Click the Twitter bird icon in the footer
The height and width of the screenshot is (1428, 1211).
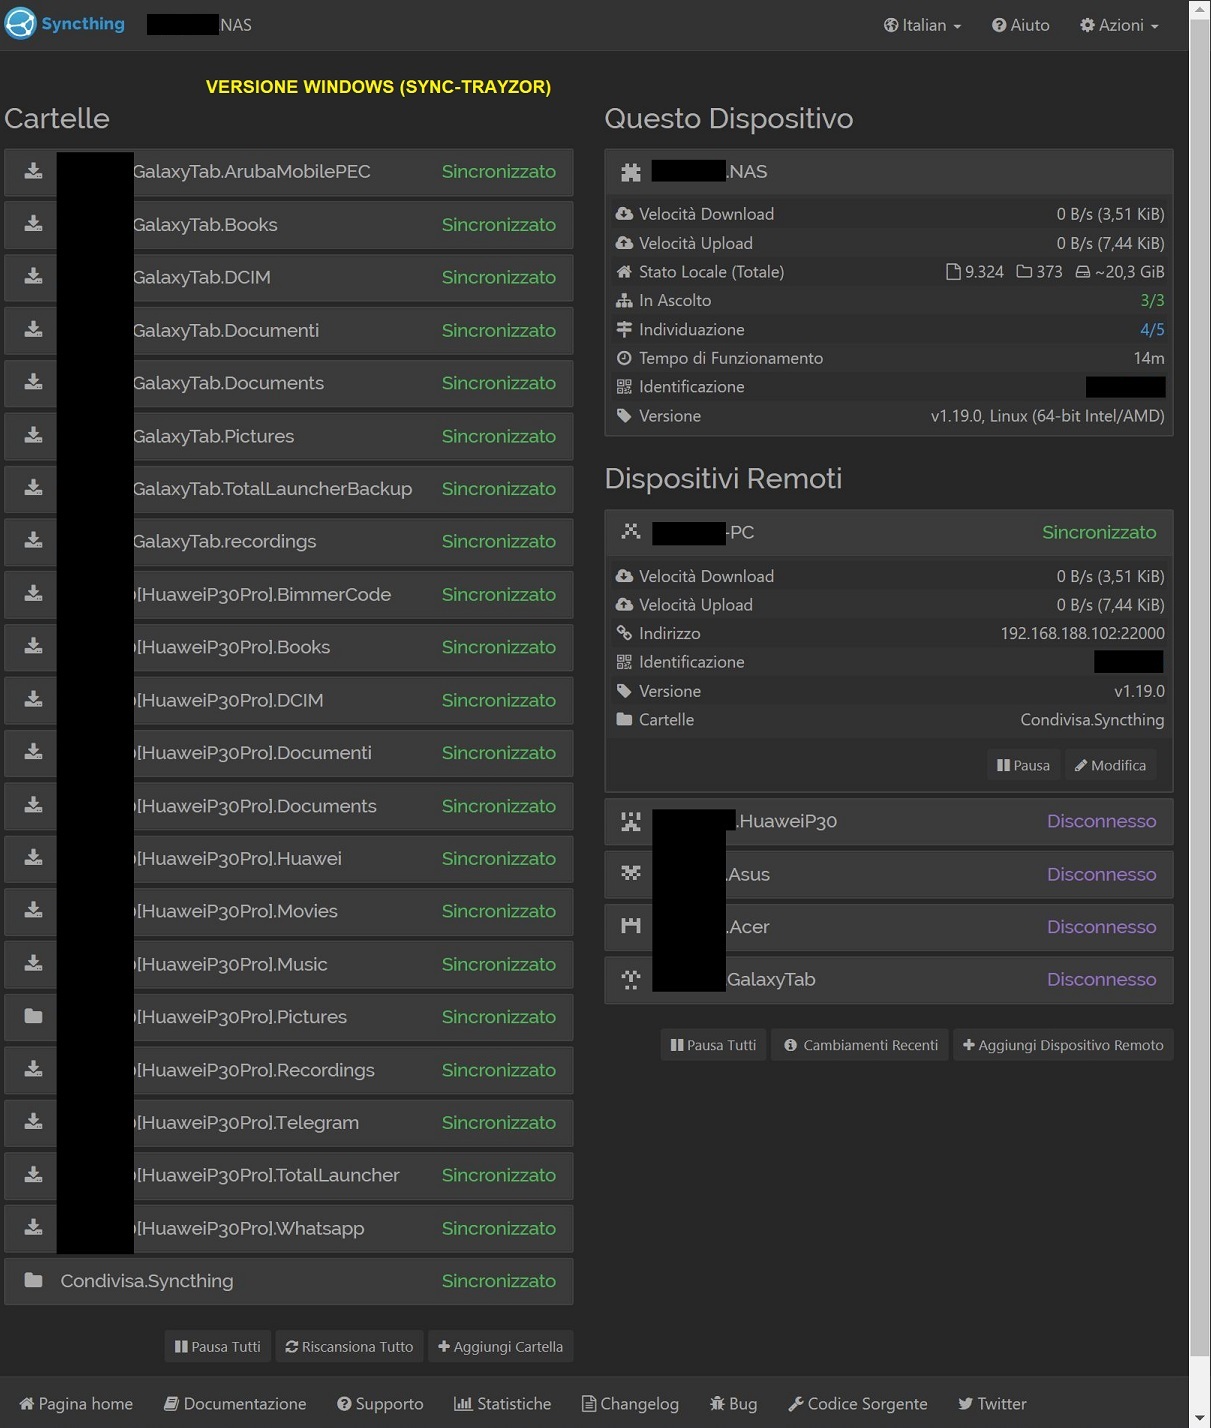click(965, 1404)
